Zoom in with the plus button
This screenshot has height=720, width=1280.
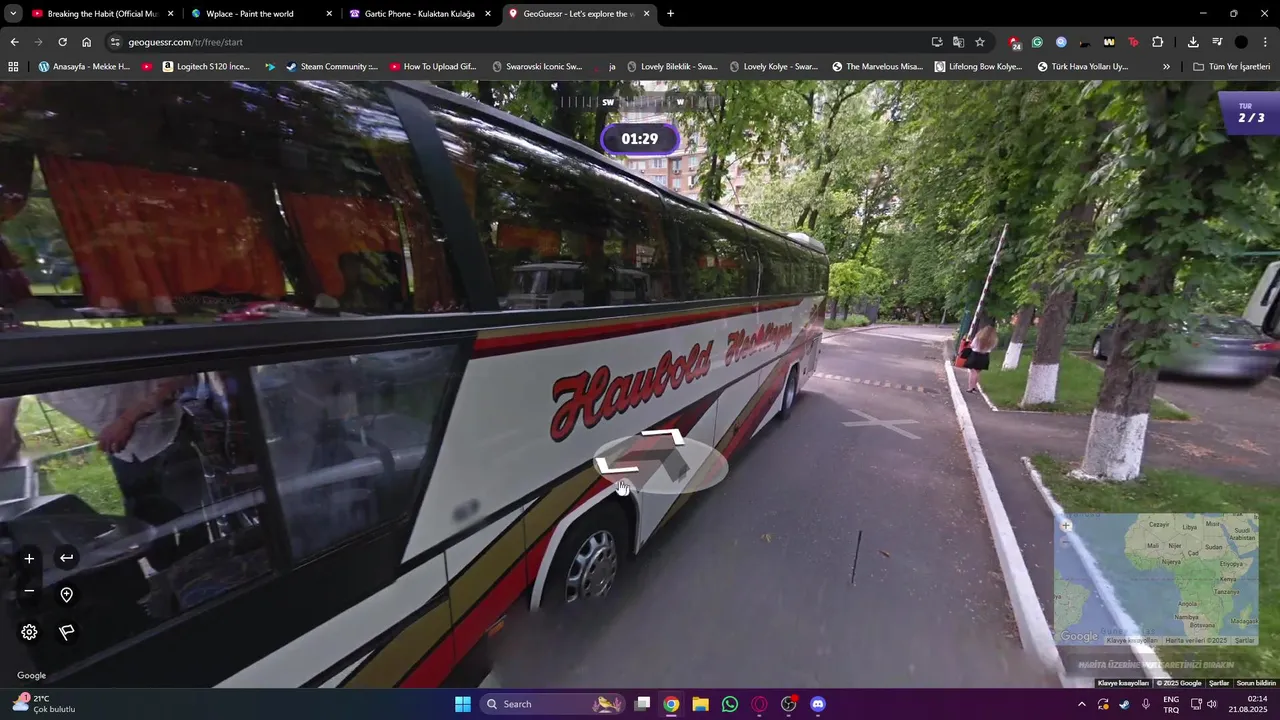pos(29,558)
